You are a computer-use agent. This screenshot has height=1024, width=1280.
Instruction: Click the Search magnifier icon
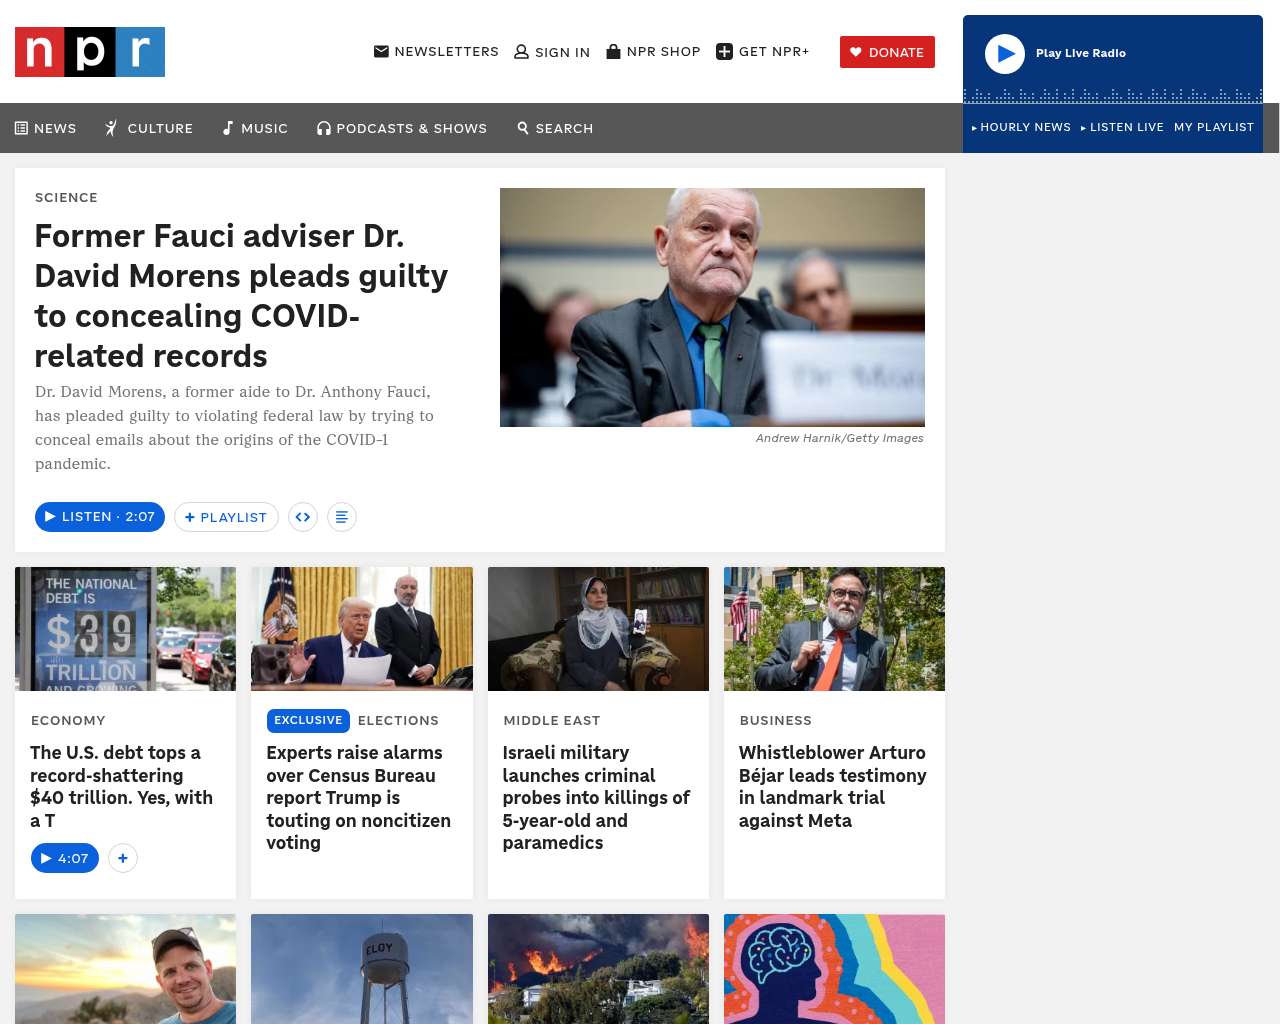click(523, 128)
